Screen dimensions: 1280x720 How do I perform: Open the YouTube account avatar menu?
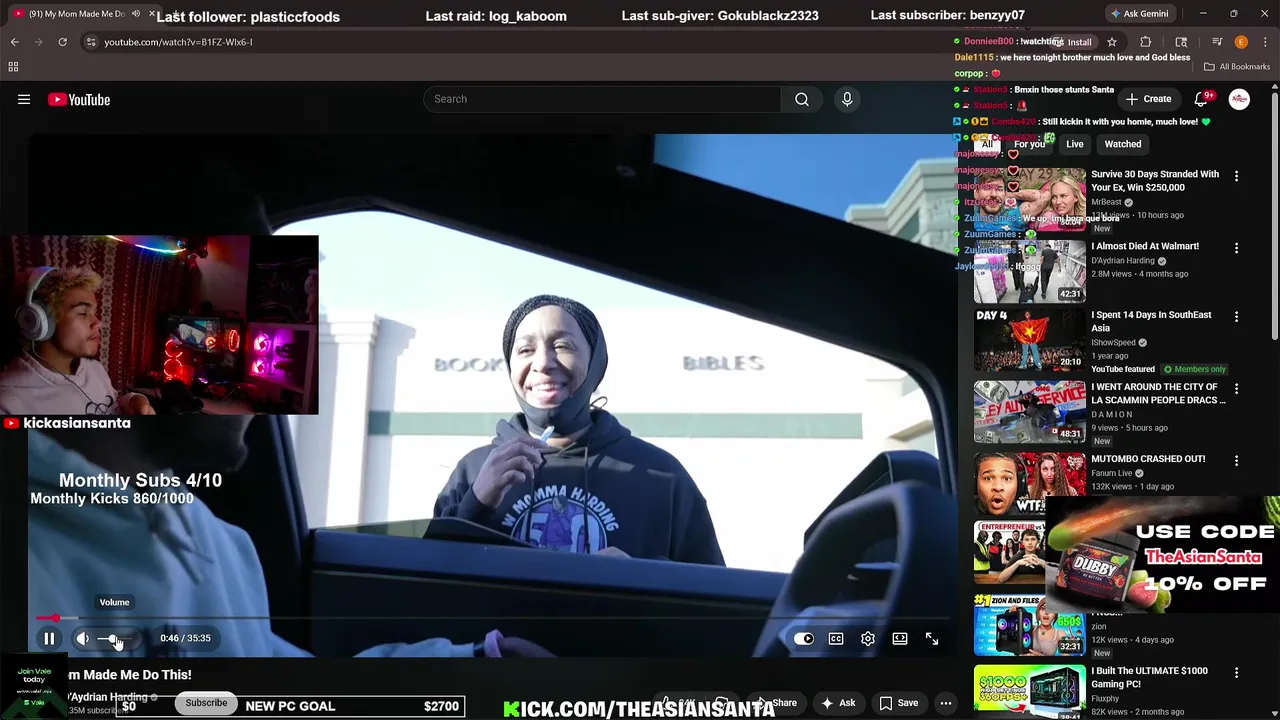pos(1239,99)
